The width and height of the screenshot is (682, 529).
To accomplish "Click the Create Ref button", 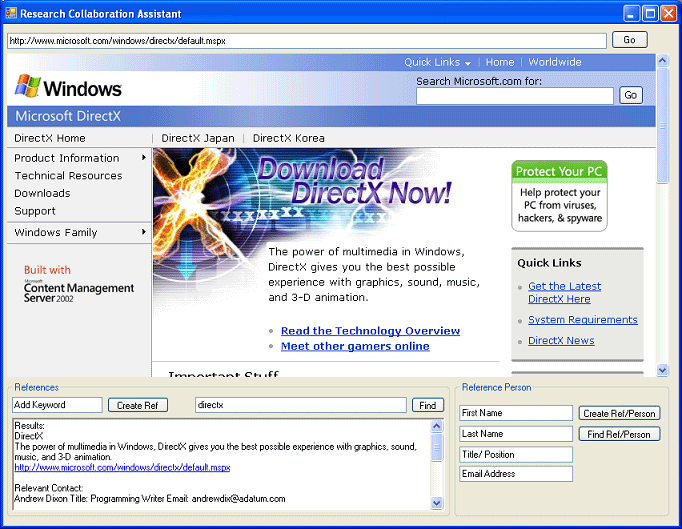I will pos(137,405).
